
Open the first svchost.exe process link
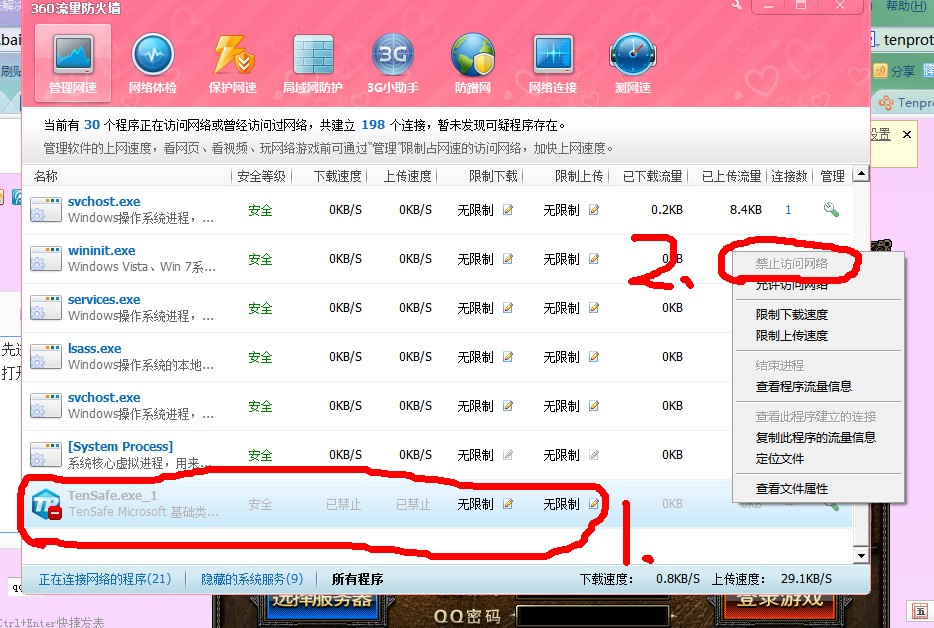tap(104, 201)
